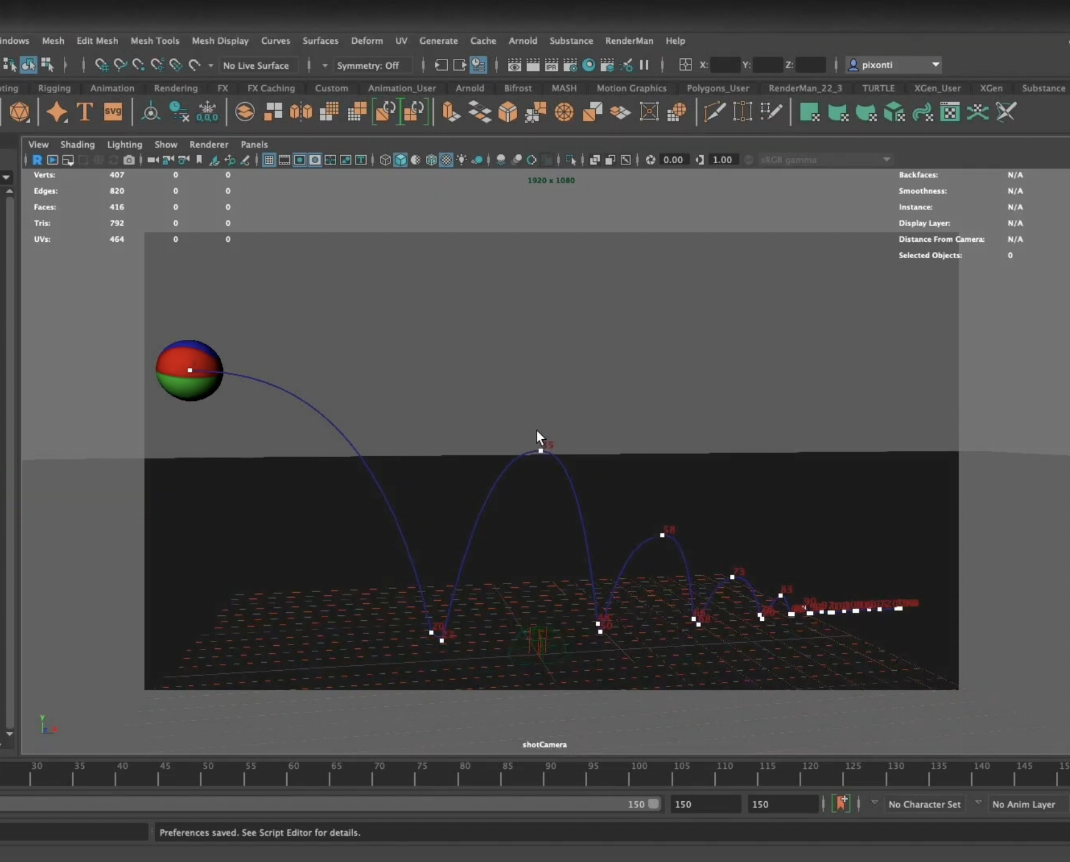Image resolution: width=1070 pixels, height=862 pixels.
Task: Click the sculpt star-shaped shelf icon
Action: [57, 112]
